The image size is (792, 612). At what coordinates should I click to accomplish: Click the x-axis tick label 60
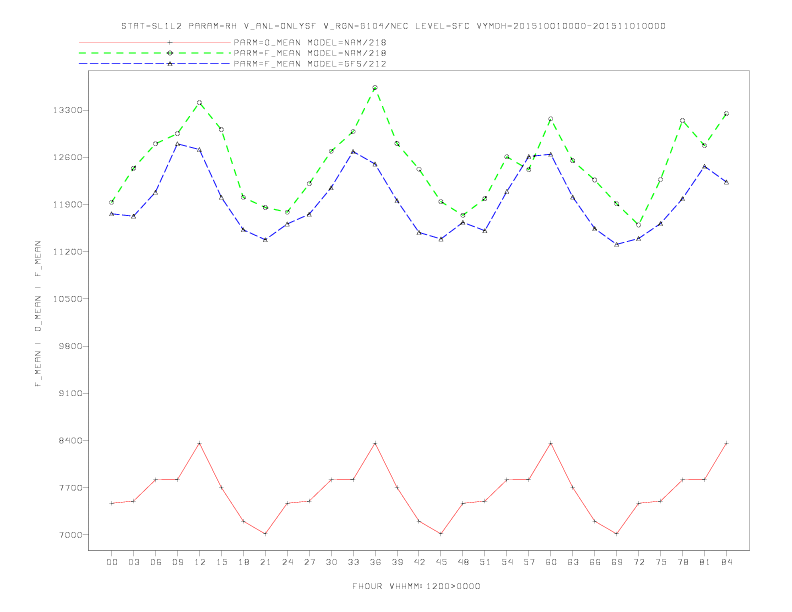(551, 562)
